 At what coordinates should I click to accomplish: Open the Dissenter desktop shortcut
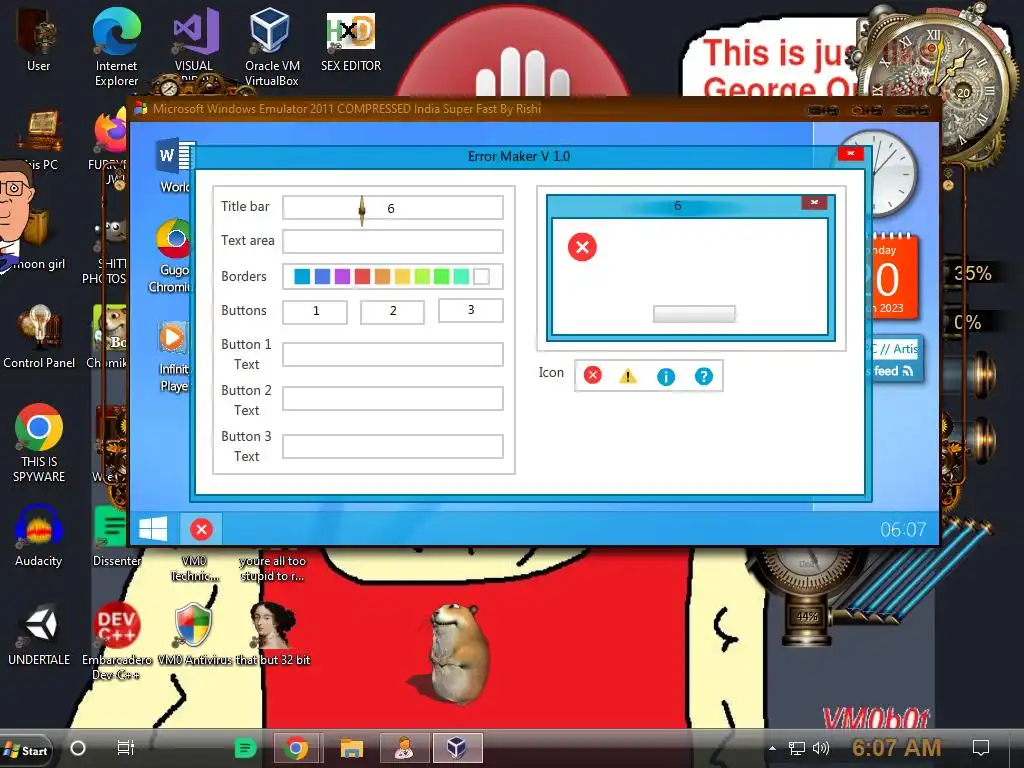click(116, 536)
